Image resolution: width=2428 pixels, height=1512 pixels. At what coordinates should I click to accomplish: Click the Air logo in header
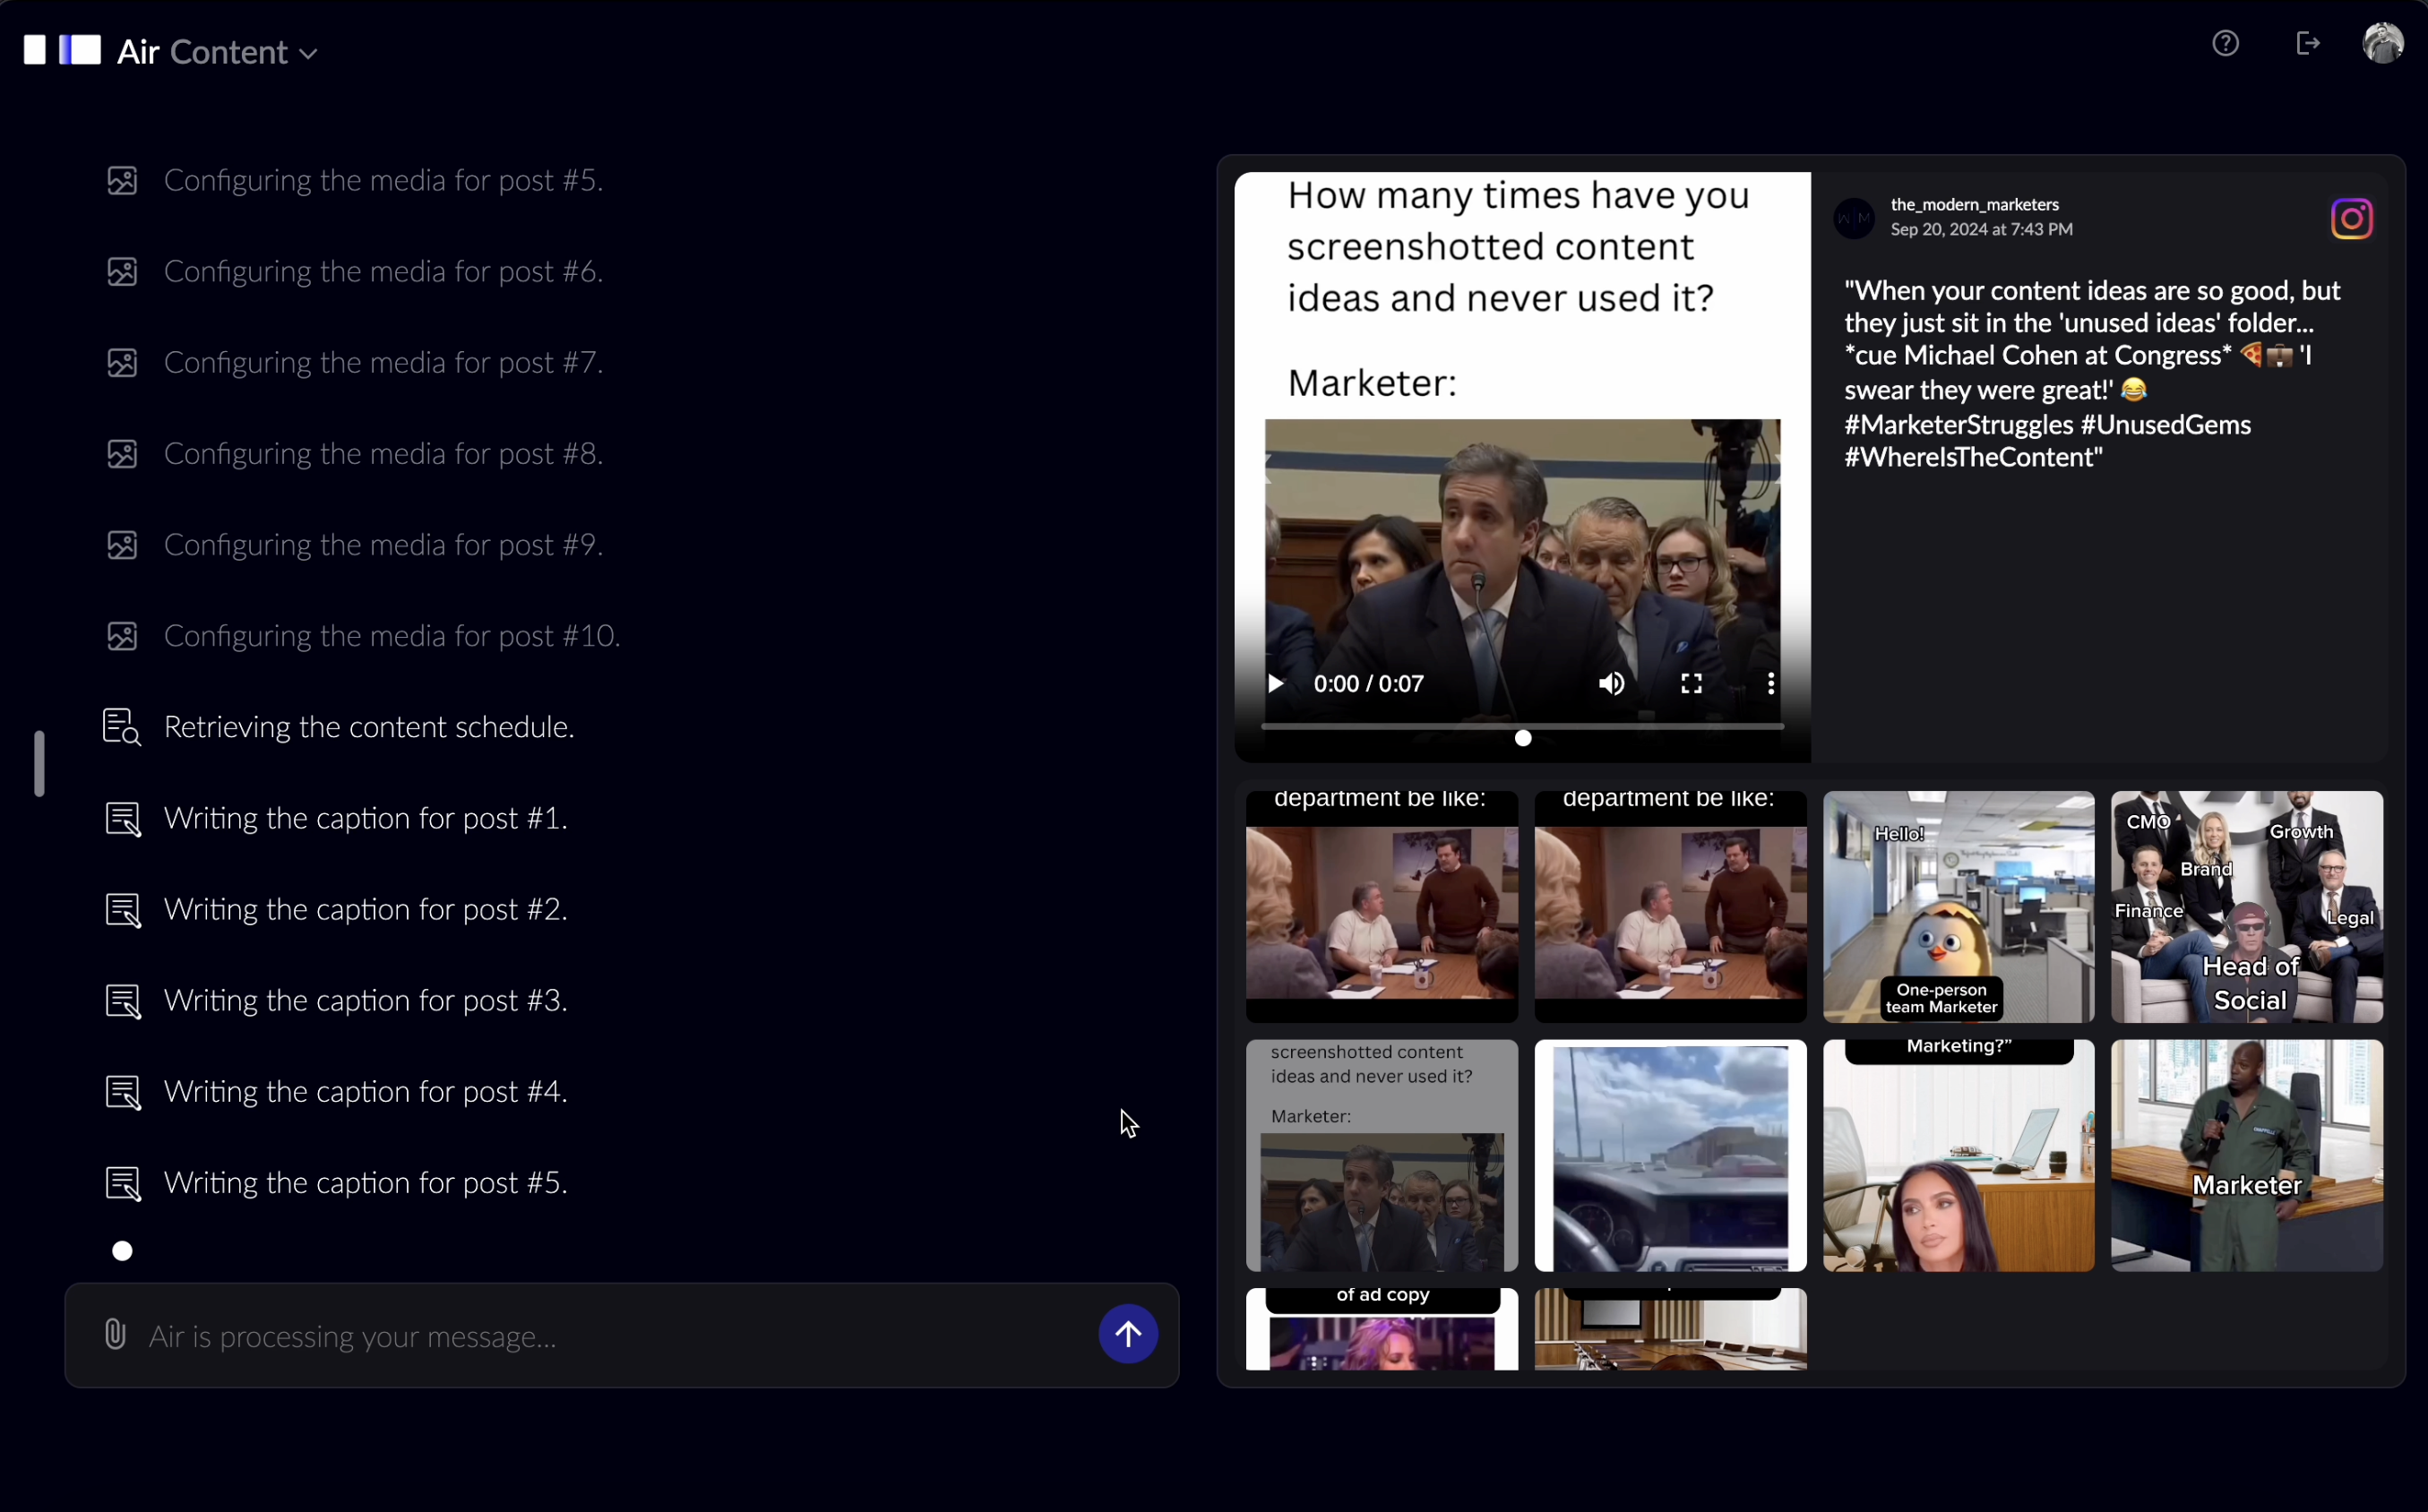[62, 50]
